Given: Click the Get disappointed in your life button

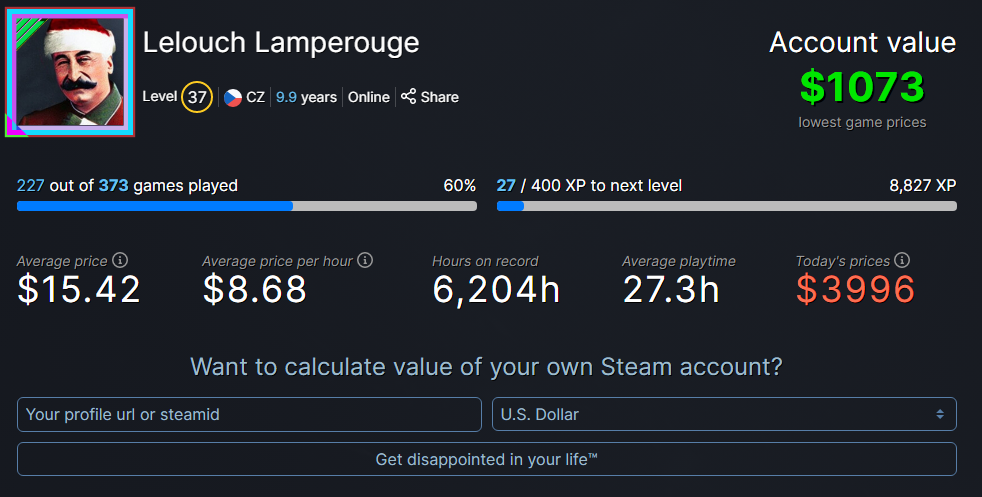Looking at the screenshot, I should click(x=487, y=459).
